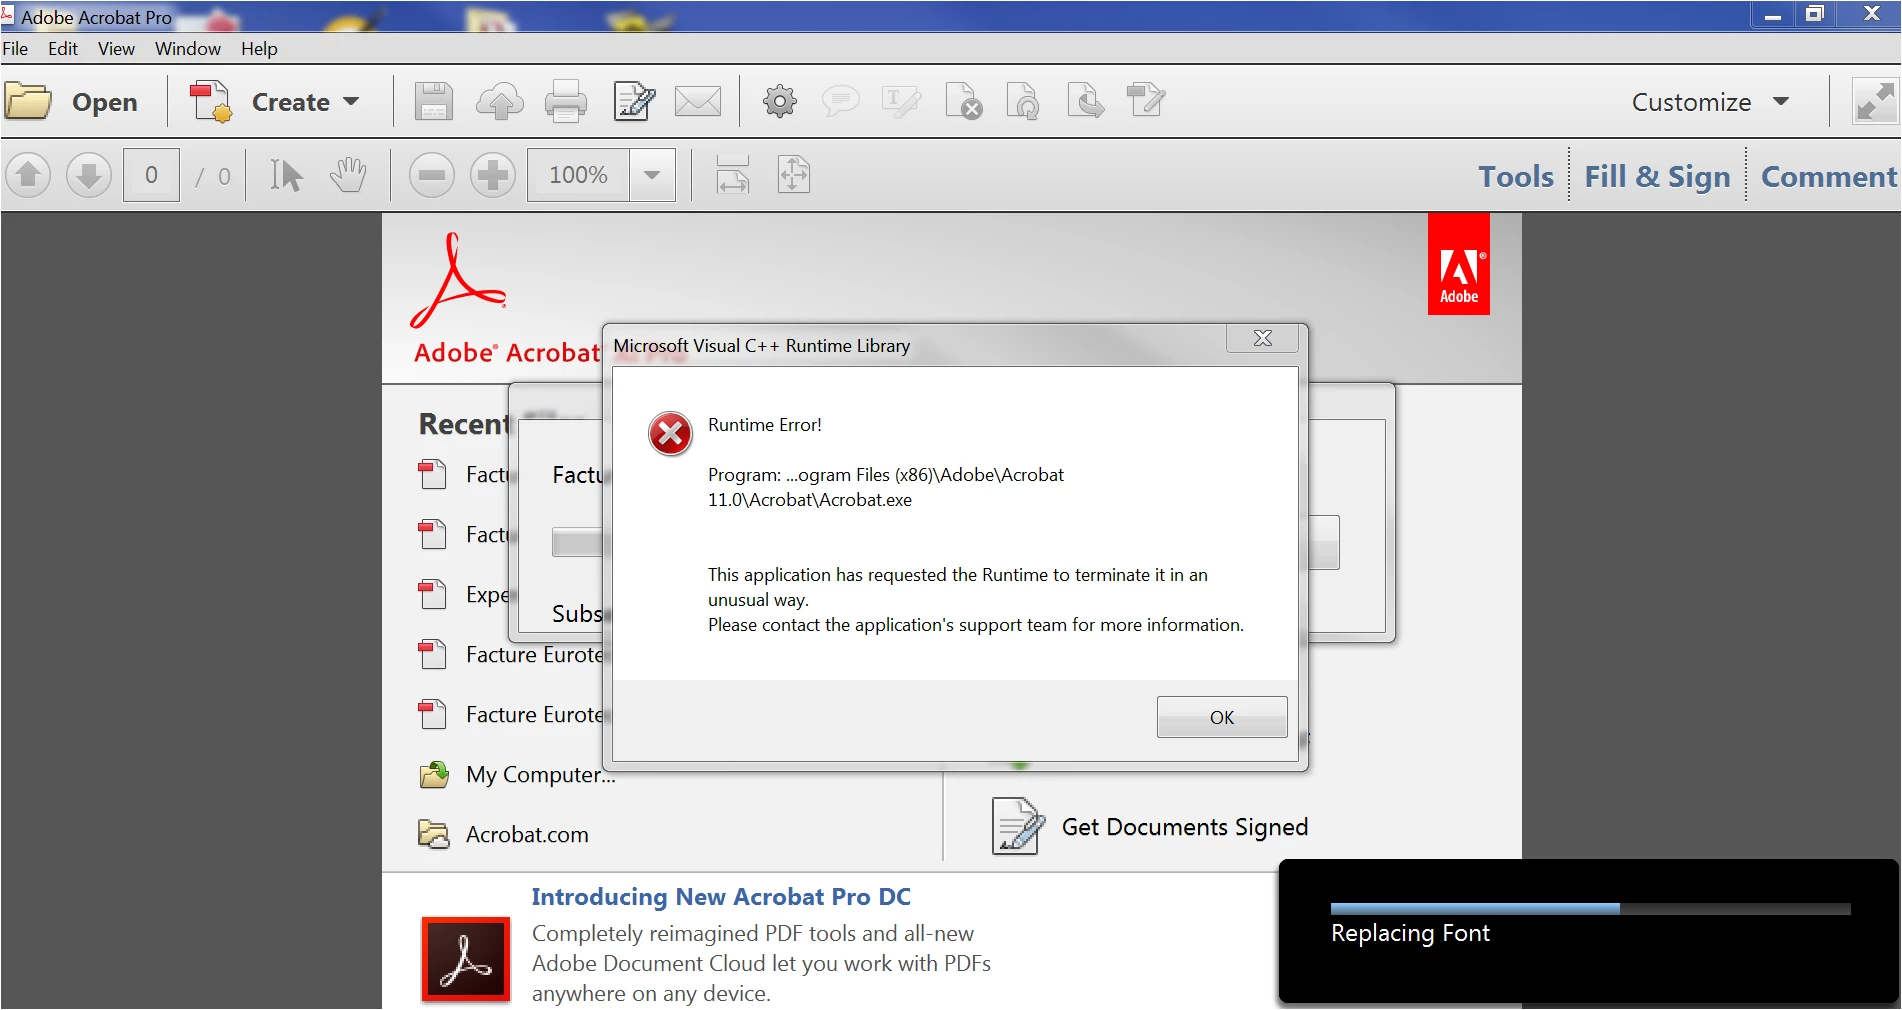Click the Open folder icon
Image resolution: width=1902 pixels, height=1010 pixels.
pyautogui.click(x=28, y=101)
